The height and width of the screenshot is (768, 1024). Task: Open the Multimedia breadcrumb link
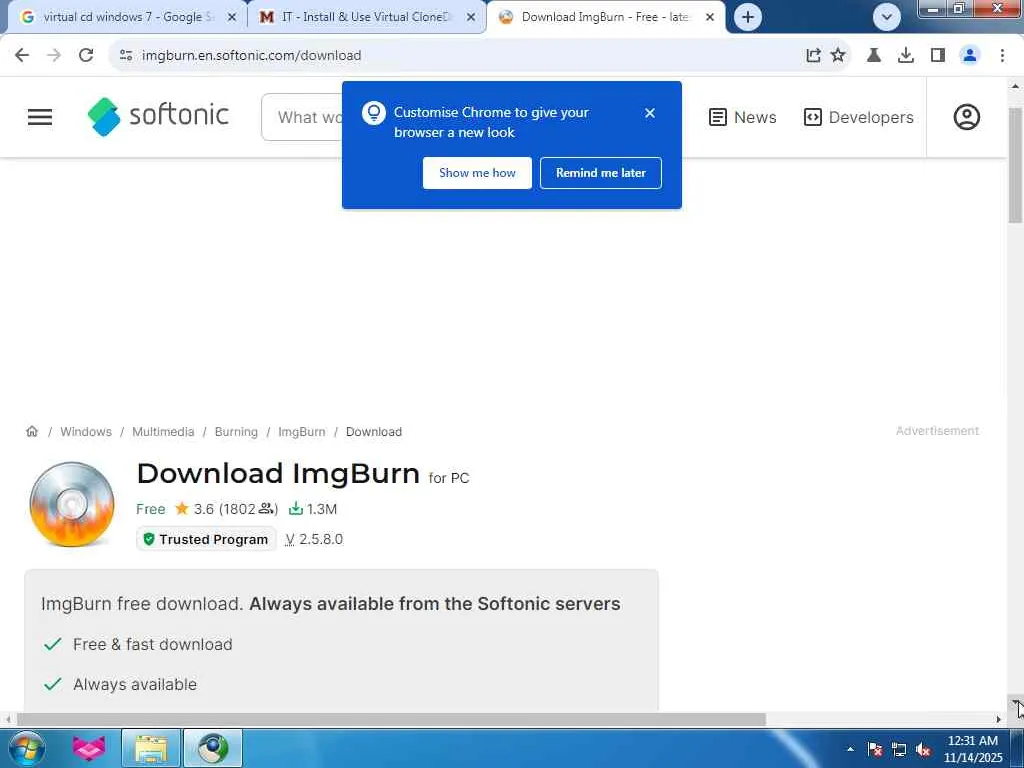163,432
